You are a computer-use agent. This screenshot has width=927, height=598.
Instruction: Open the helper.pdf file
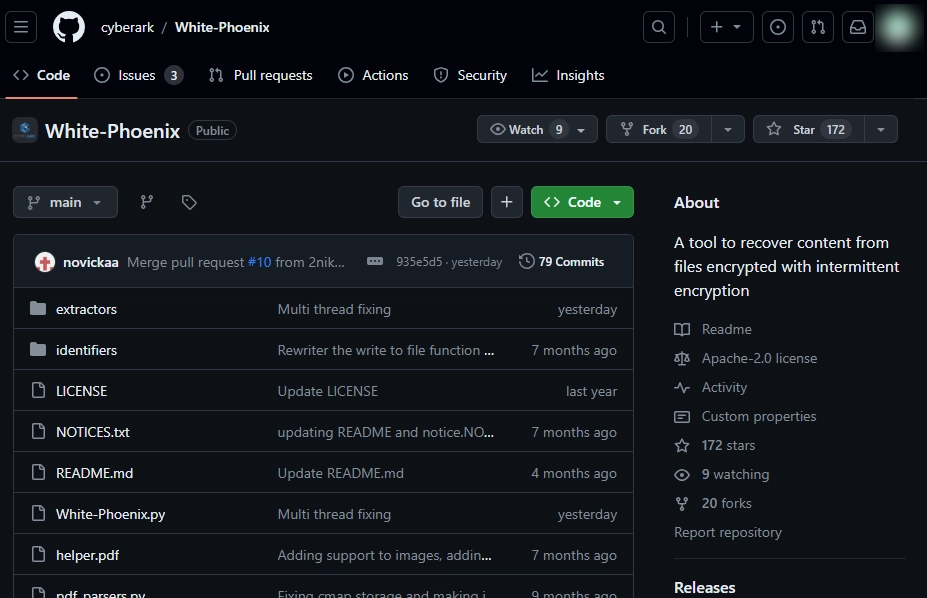point(87,555)
